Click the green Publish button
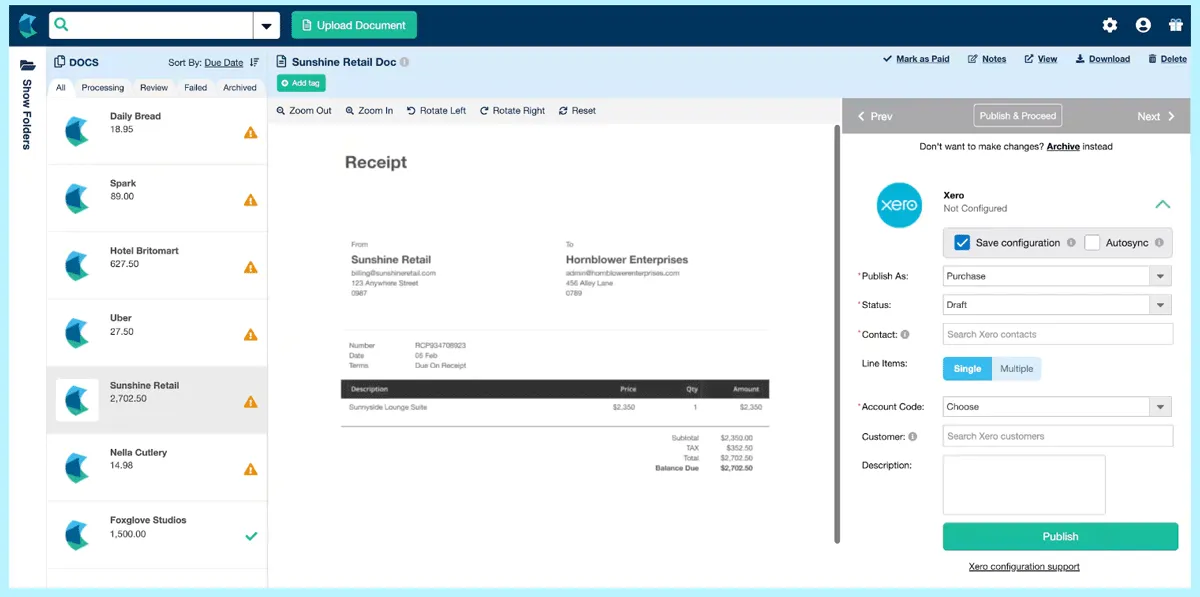The height and width of the screenshot is (597, 1200). tap(1060, 536)
